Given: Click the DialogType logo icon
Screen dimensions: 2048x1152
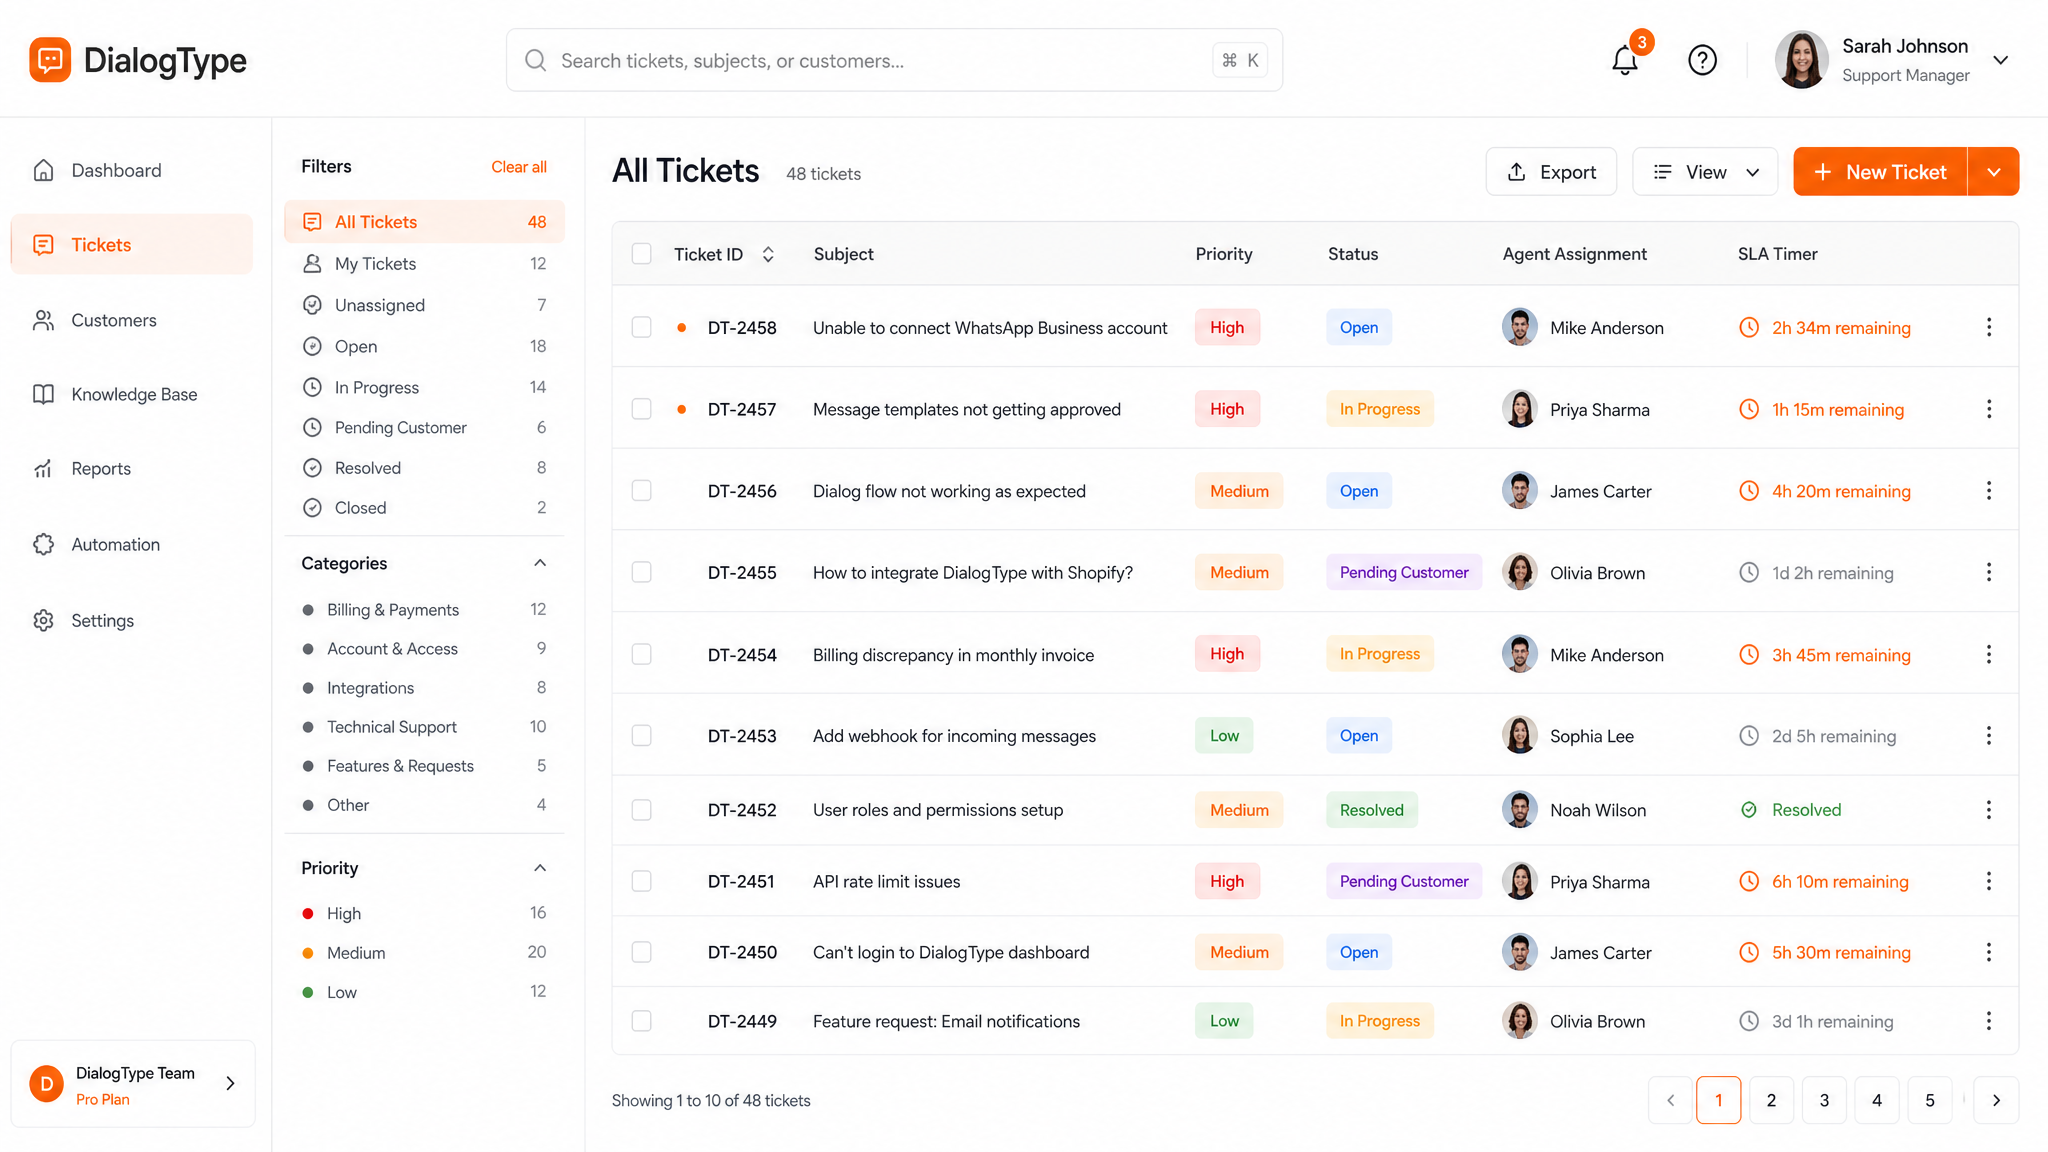Looking at the screenshot, I should pyautogui.click(x=50, y=60).
